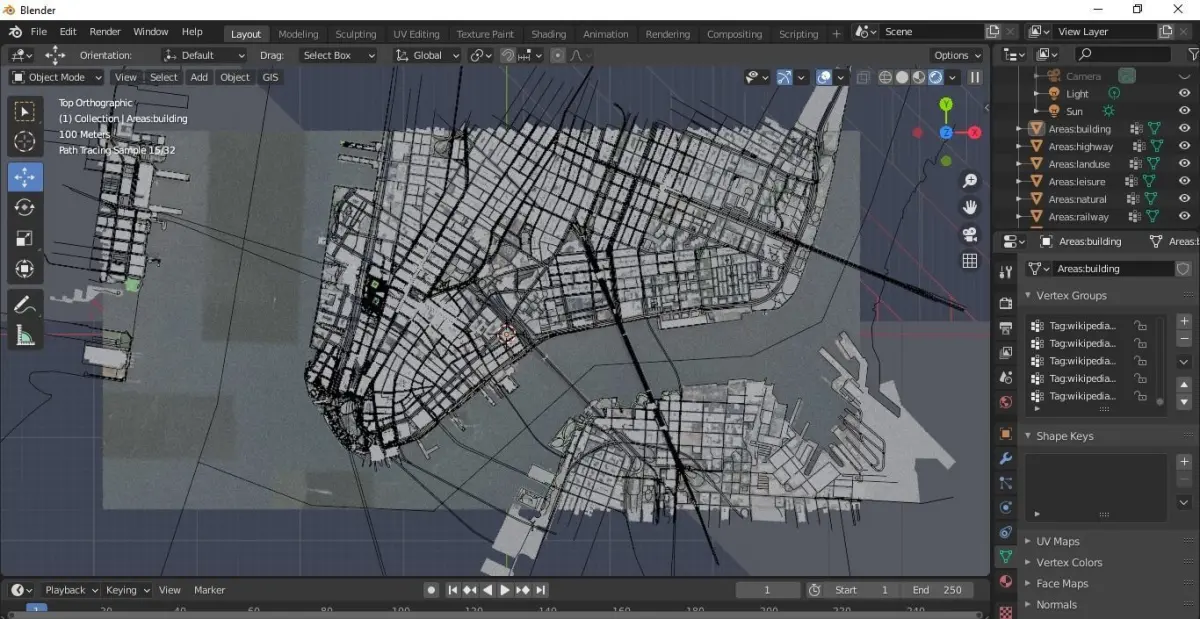Click the End frame 250 field
Viewport: 1200px width, 619px height.
click(x=938, y=590)
